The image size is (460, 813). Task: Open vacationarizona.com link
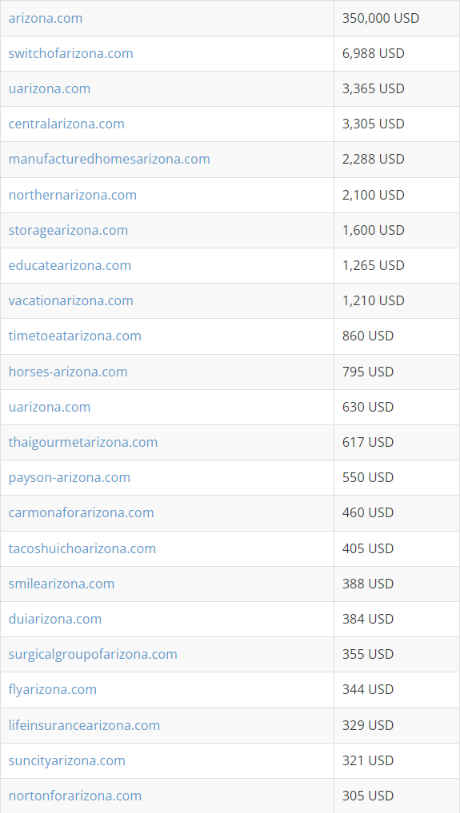tap(71, 301)
